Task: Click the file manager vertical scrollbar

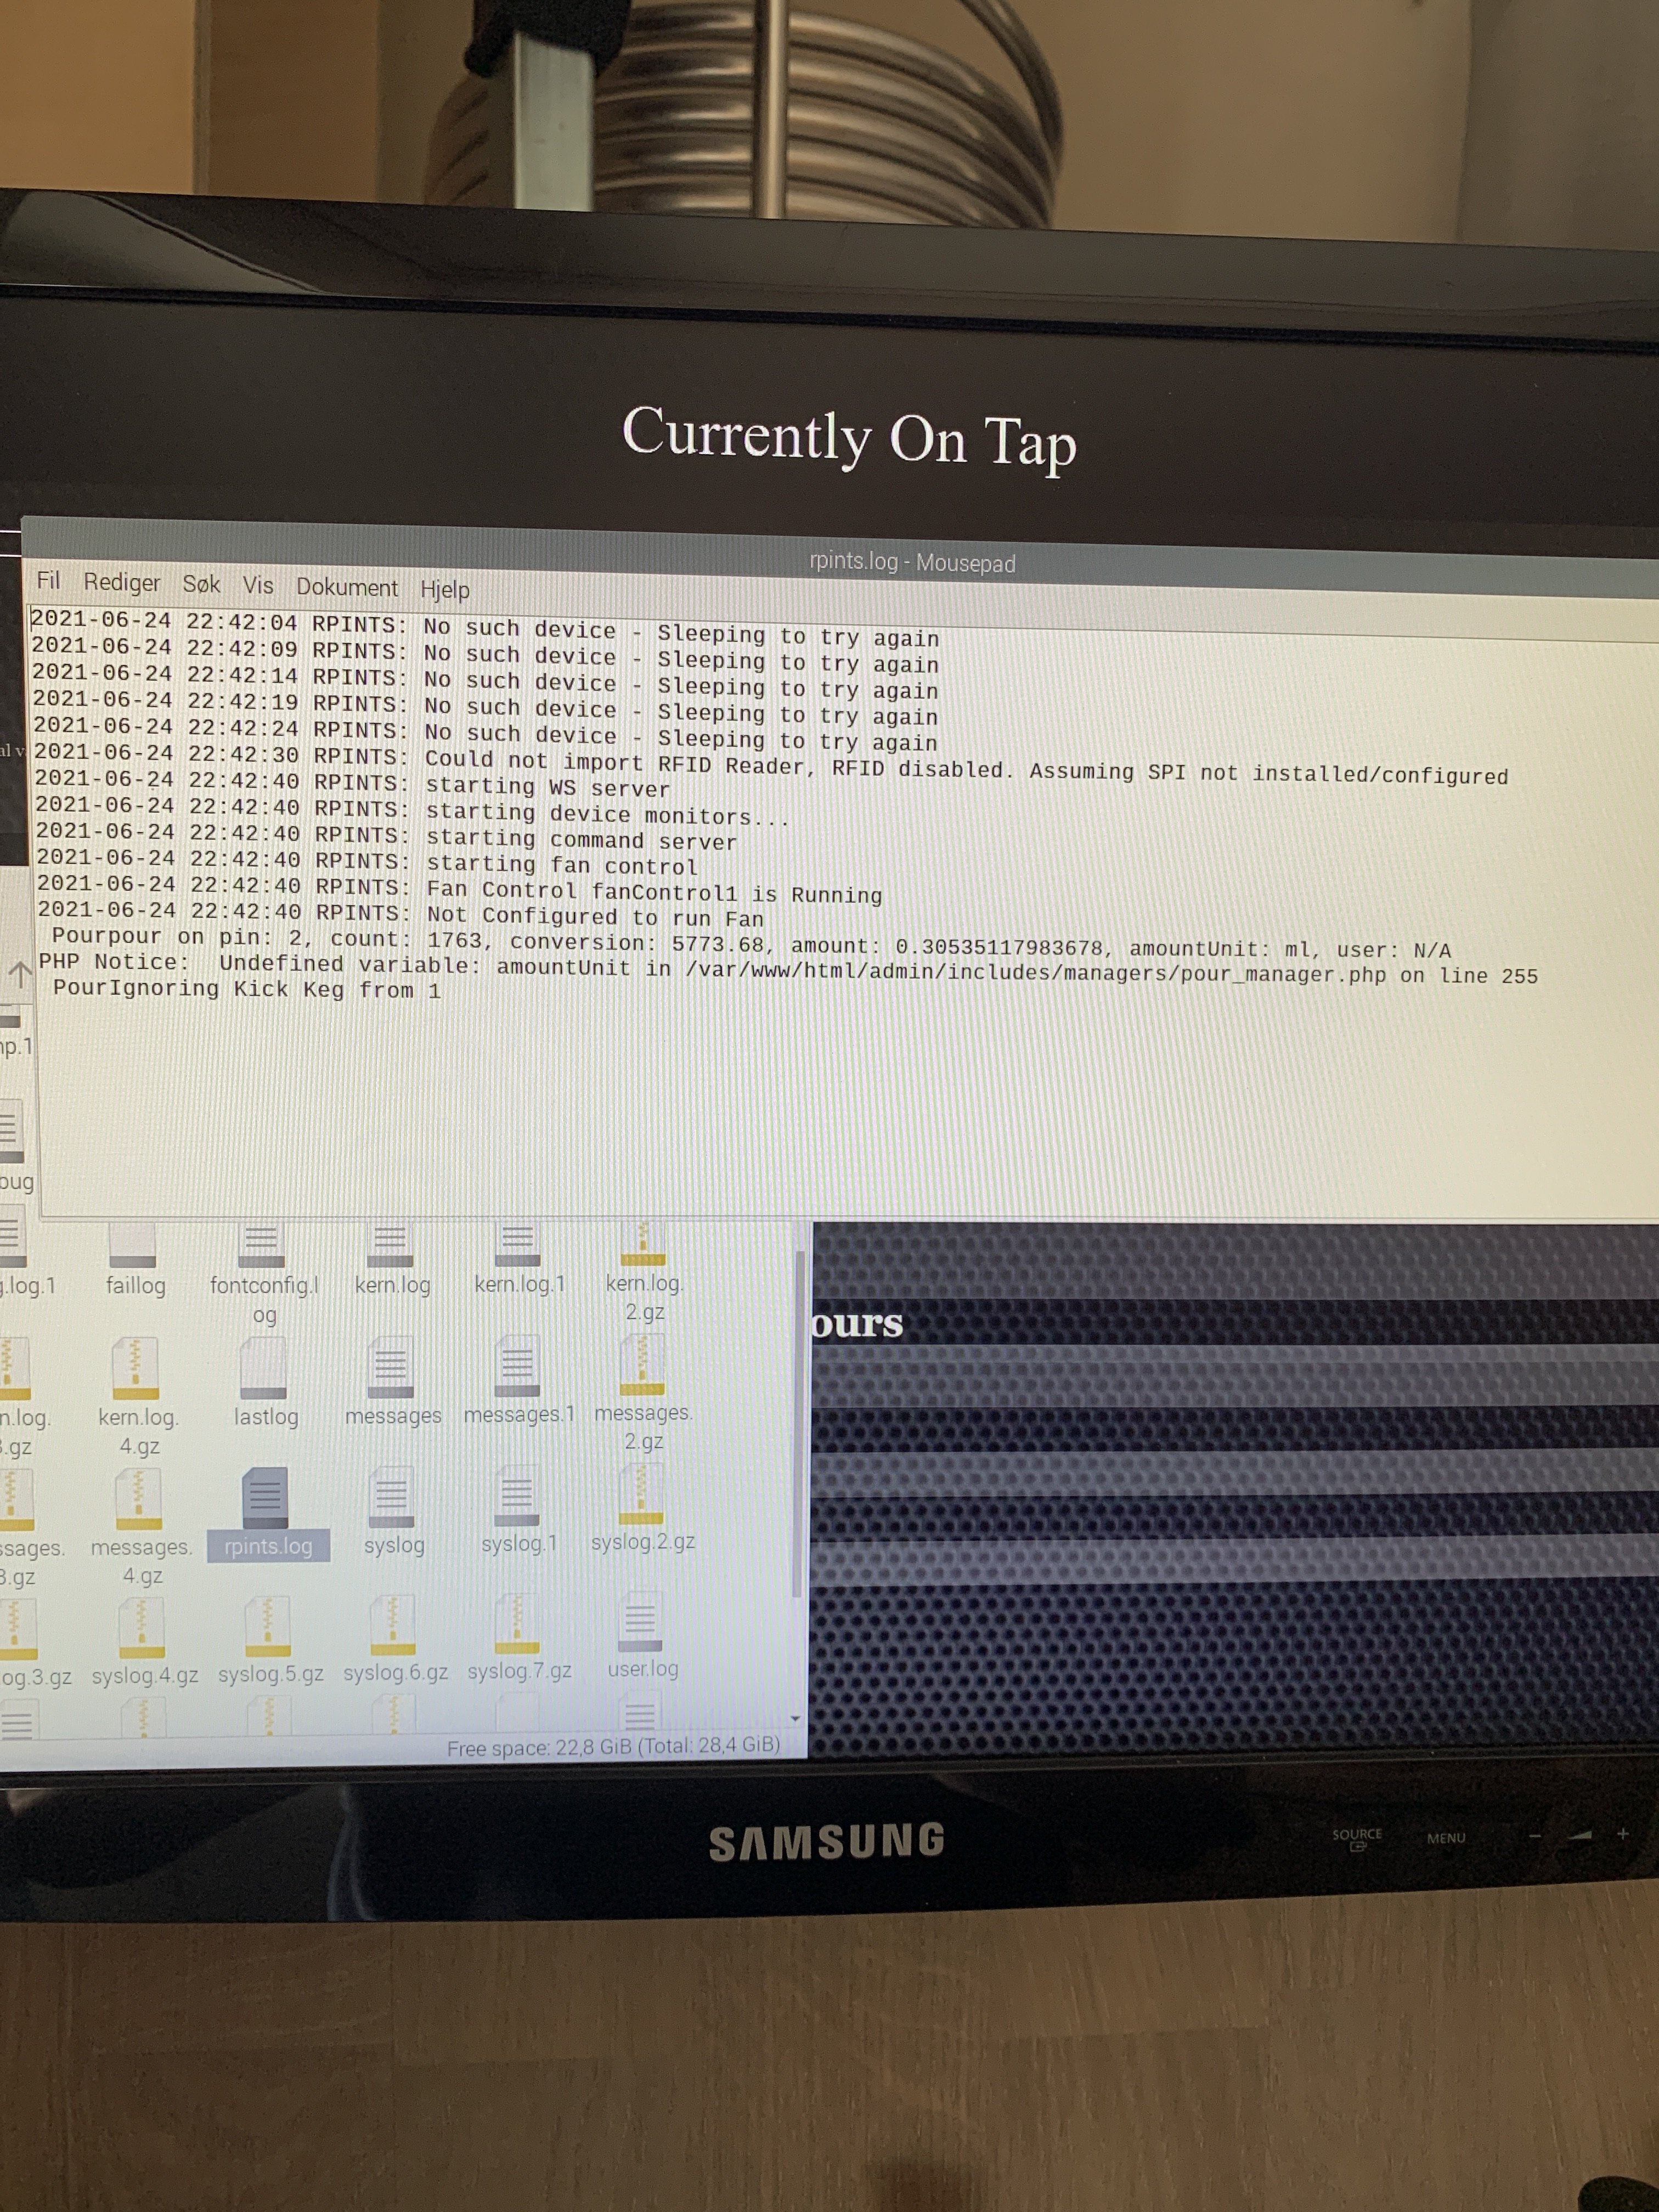Action: pyautogui.click(x=798, y=1425)
